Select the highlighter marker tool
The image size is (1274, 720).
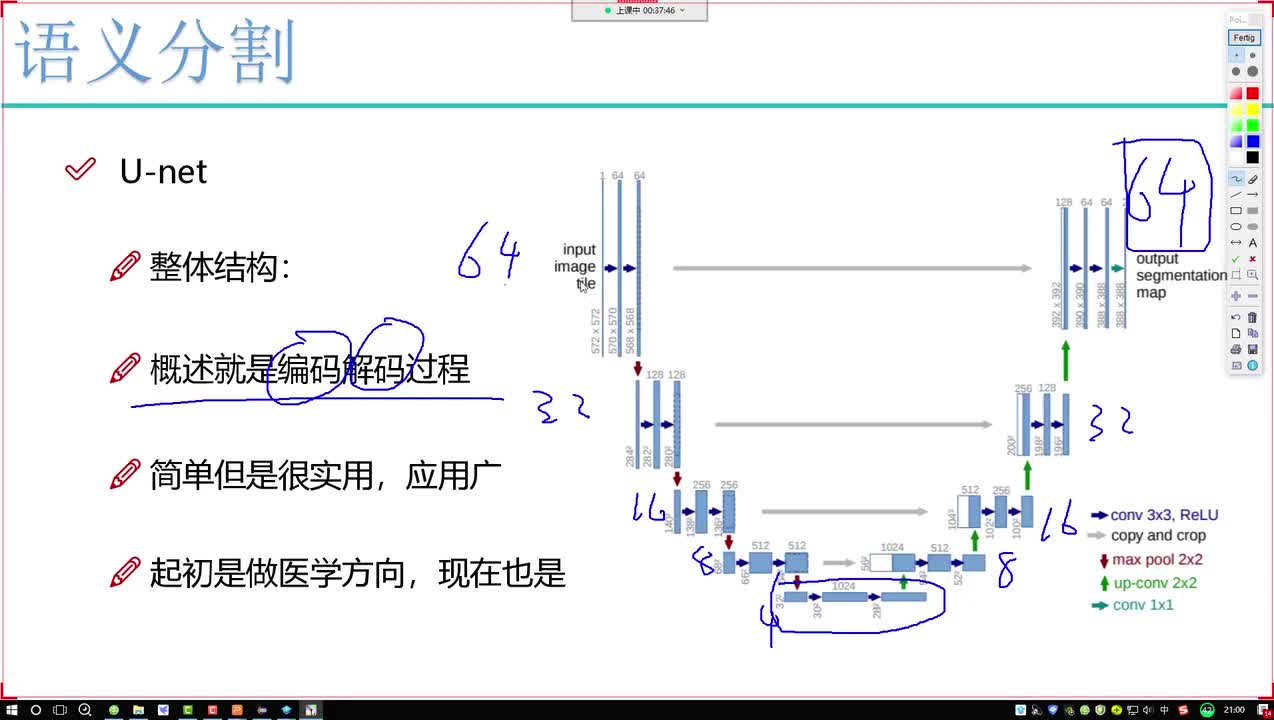pyautogui.click(x=1252, y=178)
